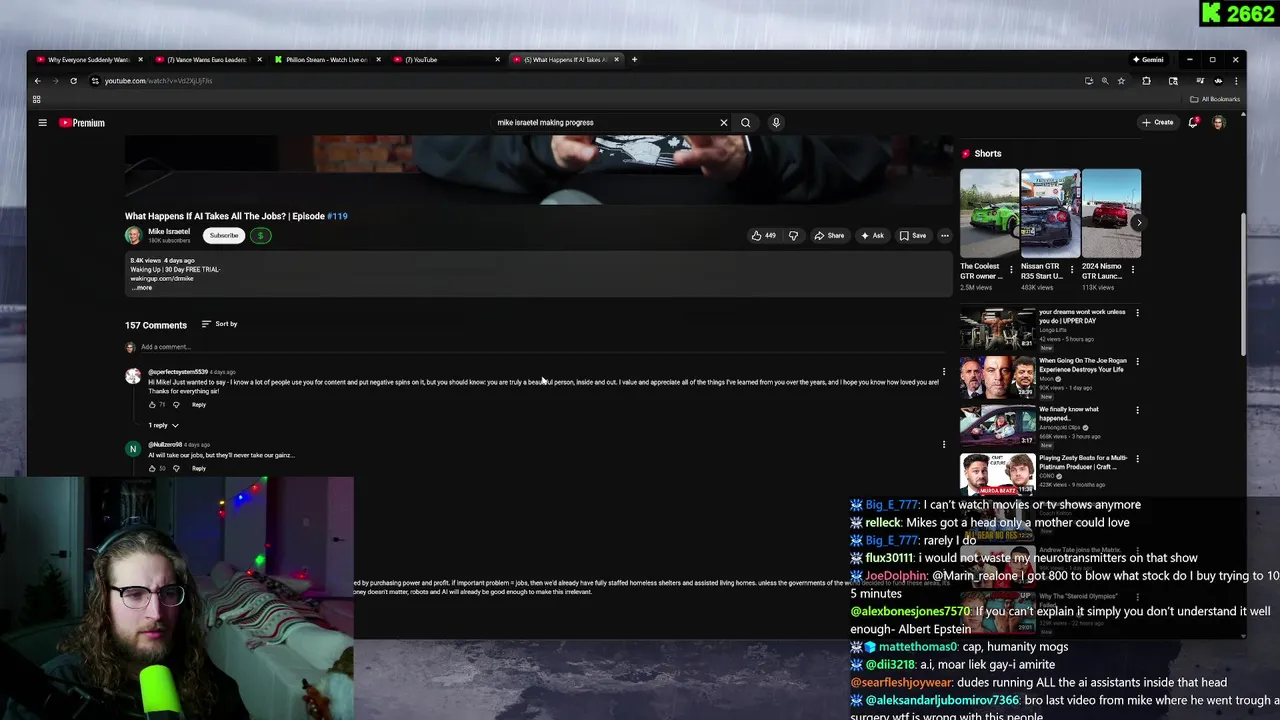Image resolution: width=1280 pixels, height=720 pixels.
Task: Close the 'Philion Stream' browser tab
Action: click(x=378, y=60)
